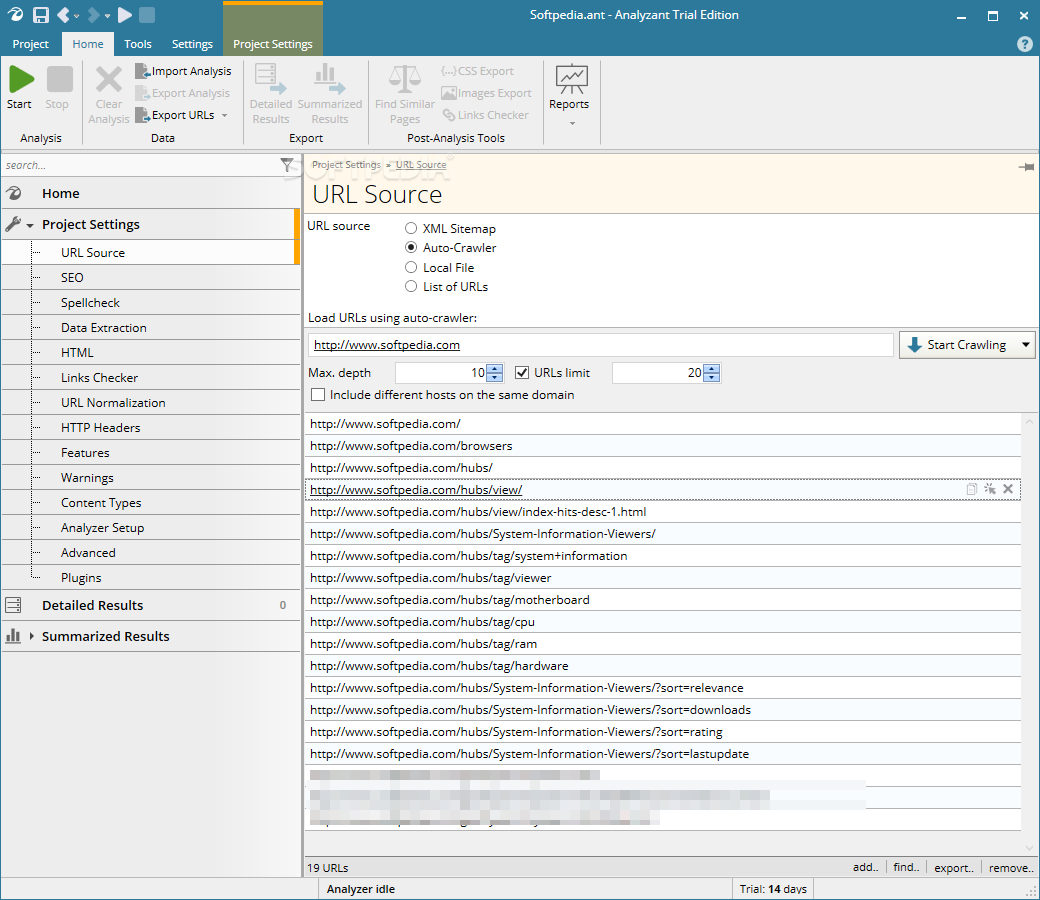Select the Auto-Crawler radio button

[411, 247]
